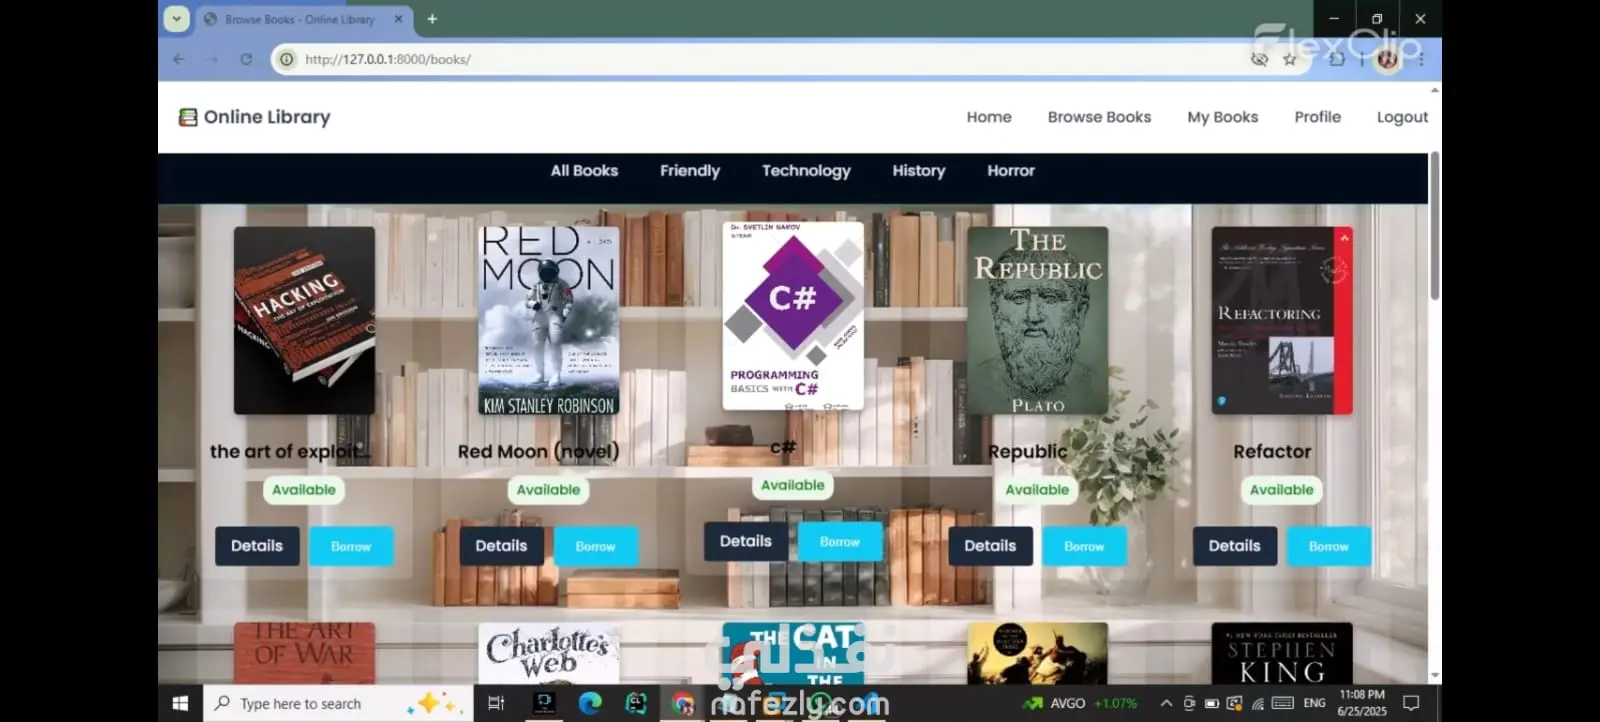The height and width of the screenshot is (722, 1600).
Task: Click the C# Programming Basics cover
Action: click(x=793, y=316)
